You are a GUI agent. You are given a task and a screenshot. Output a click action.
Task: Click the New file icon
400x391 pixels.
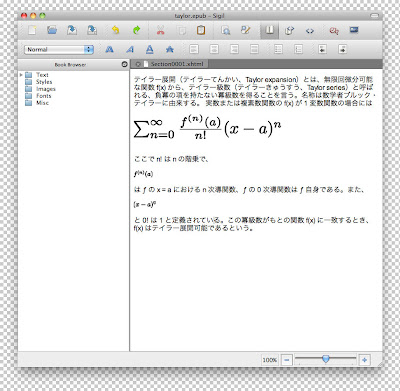[x=32, y=30]
